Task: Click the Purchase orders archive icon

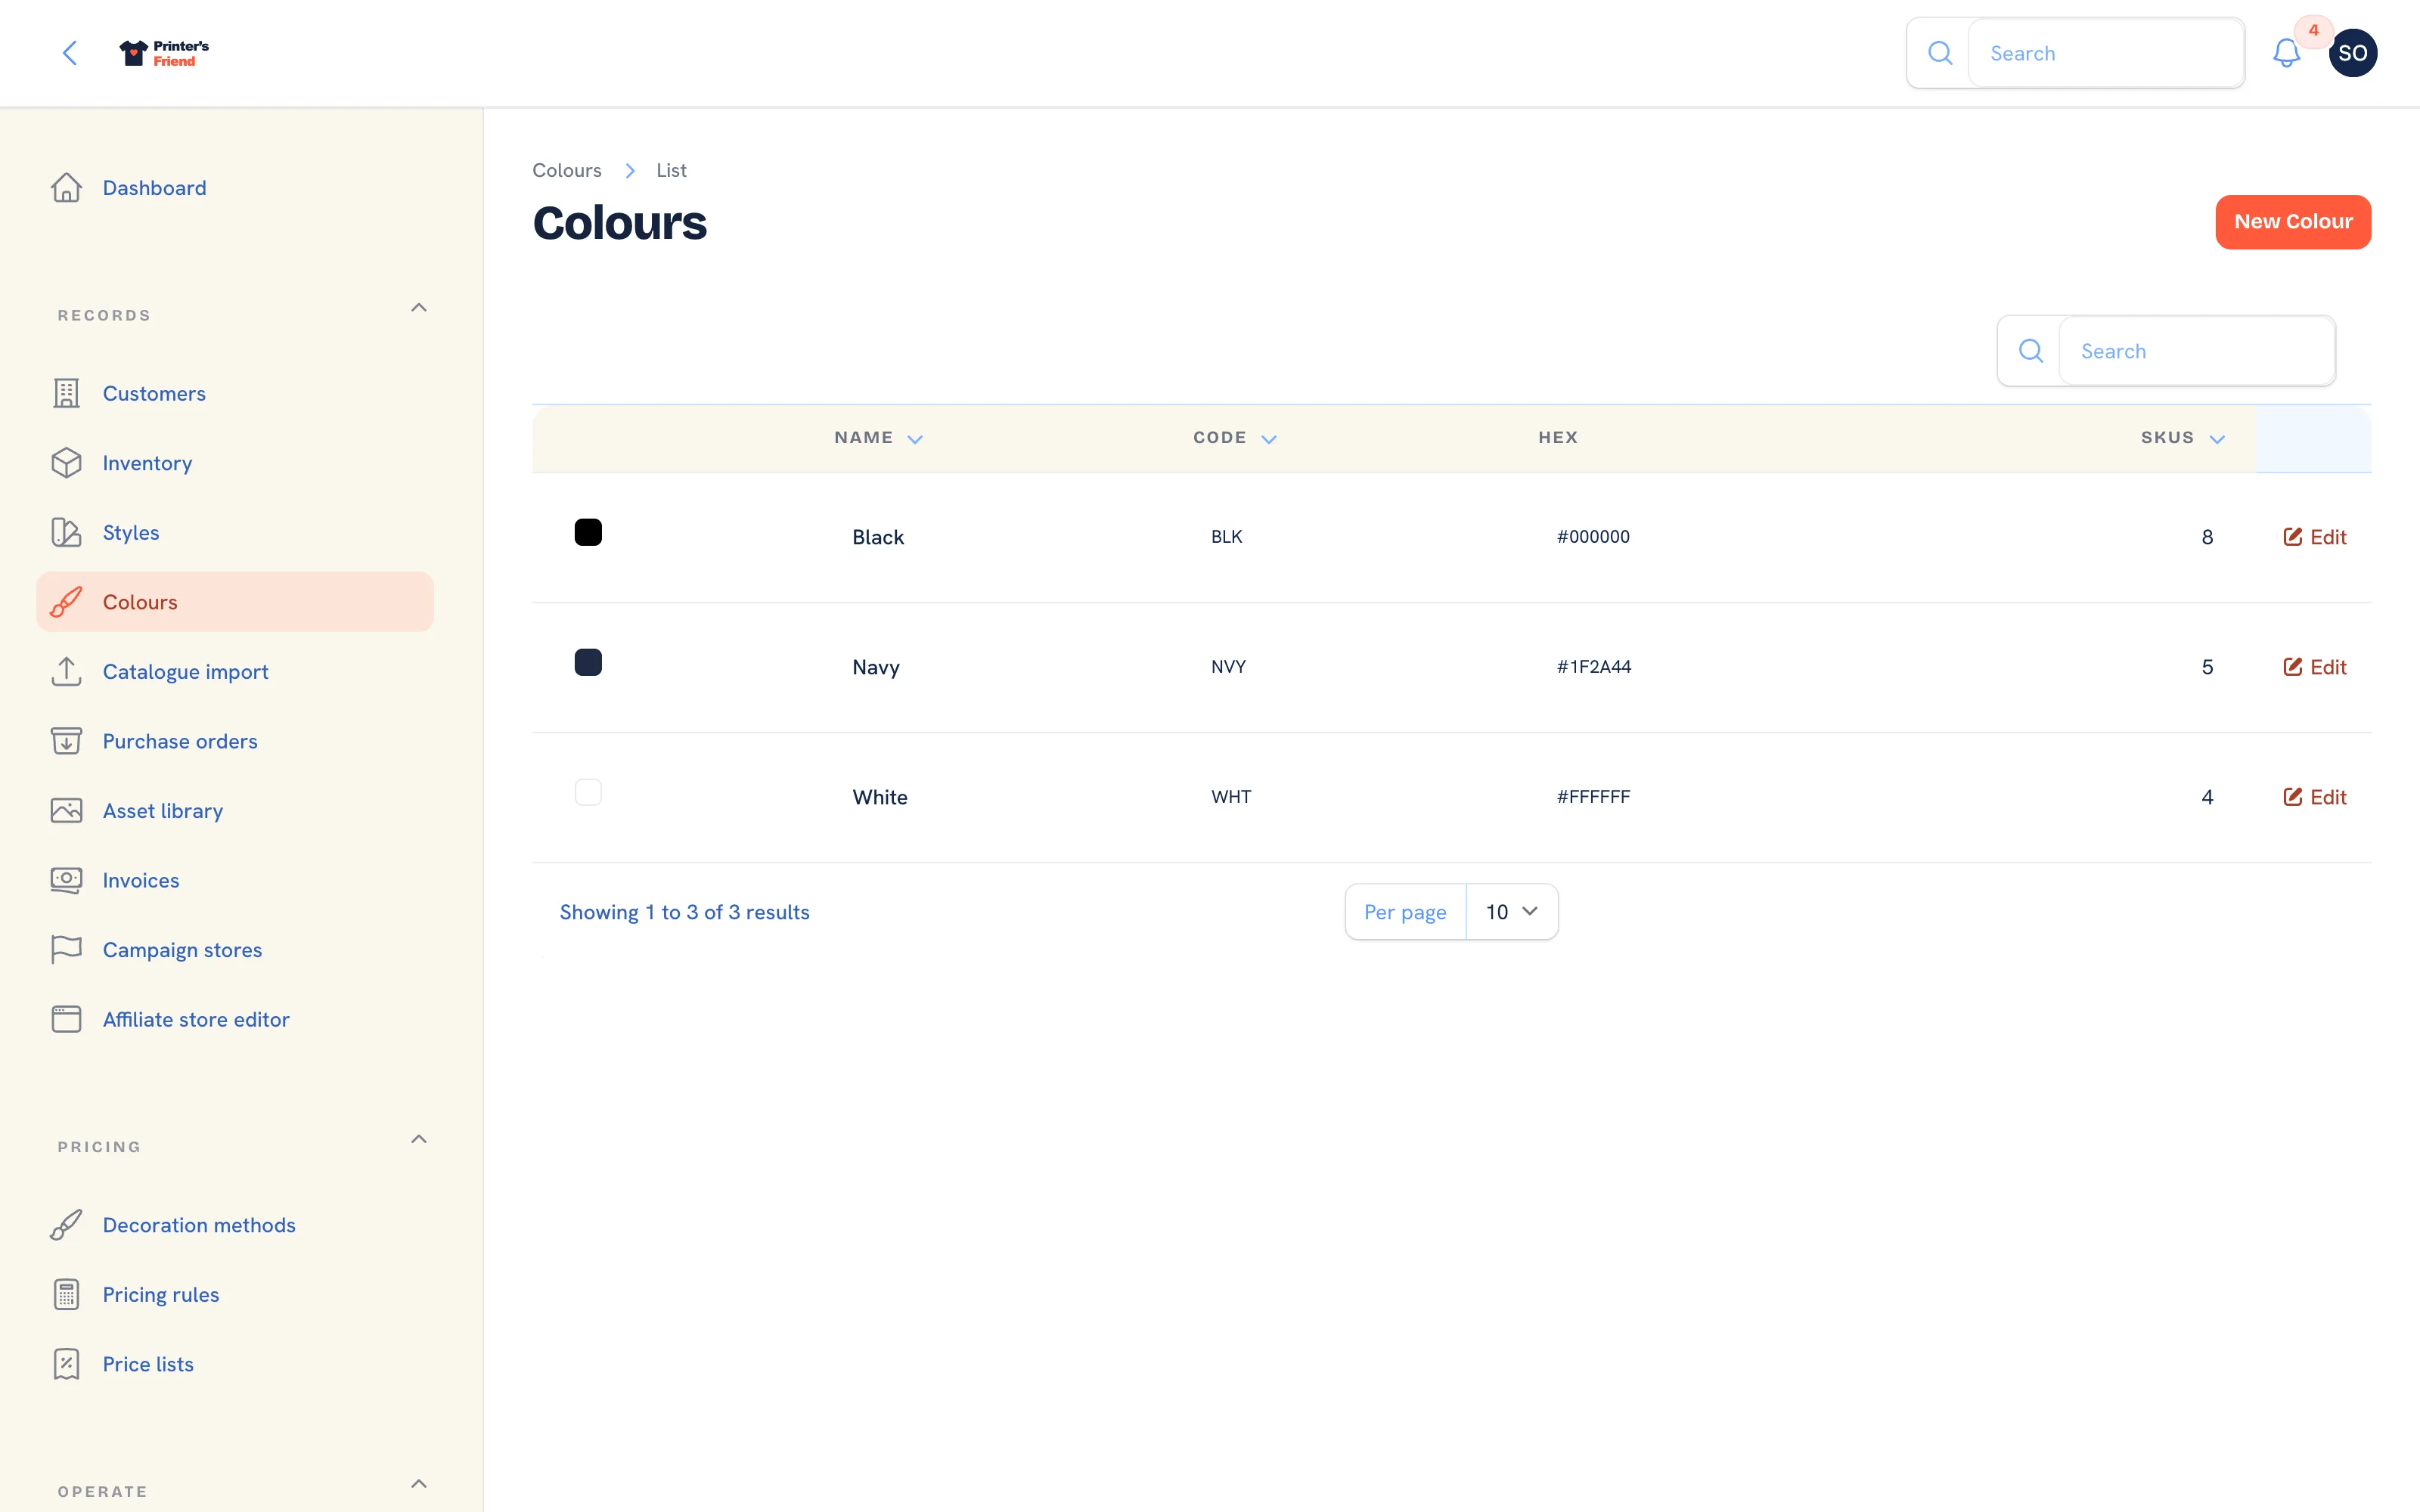Action: tap(67, 741)
